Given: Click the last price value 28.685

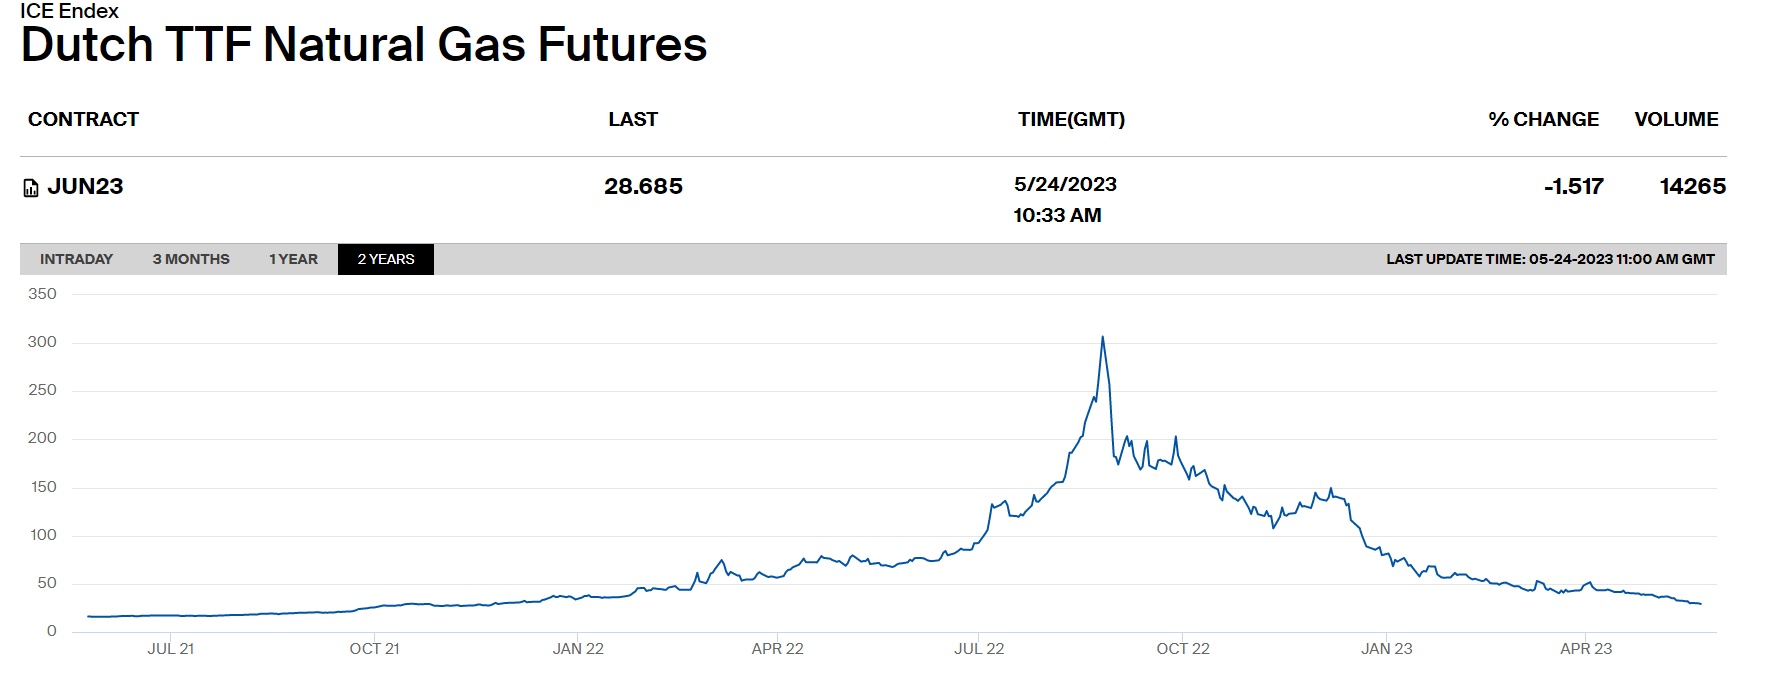Looking at the screenshot, I should (x=643, y=187).
